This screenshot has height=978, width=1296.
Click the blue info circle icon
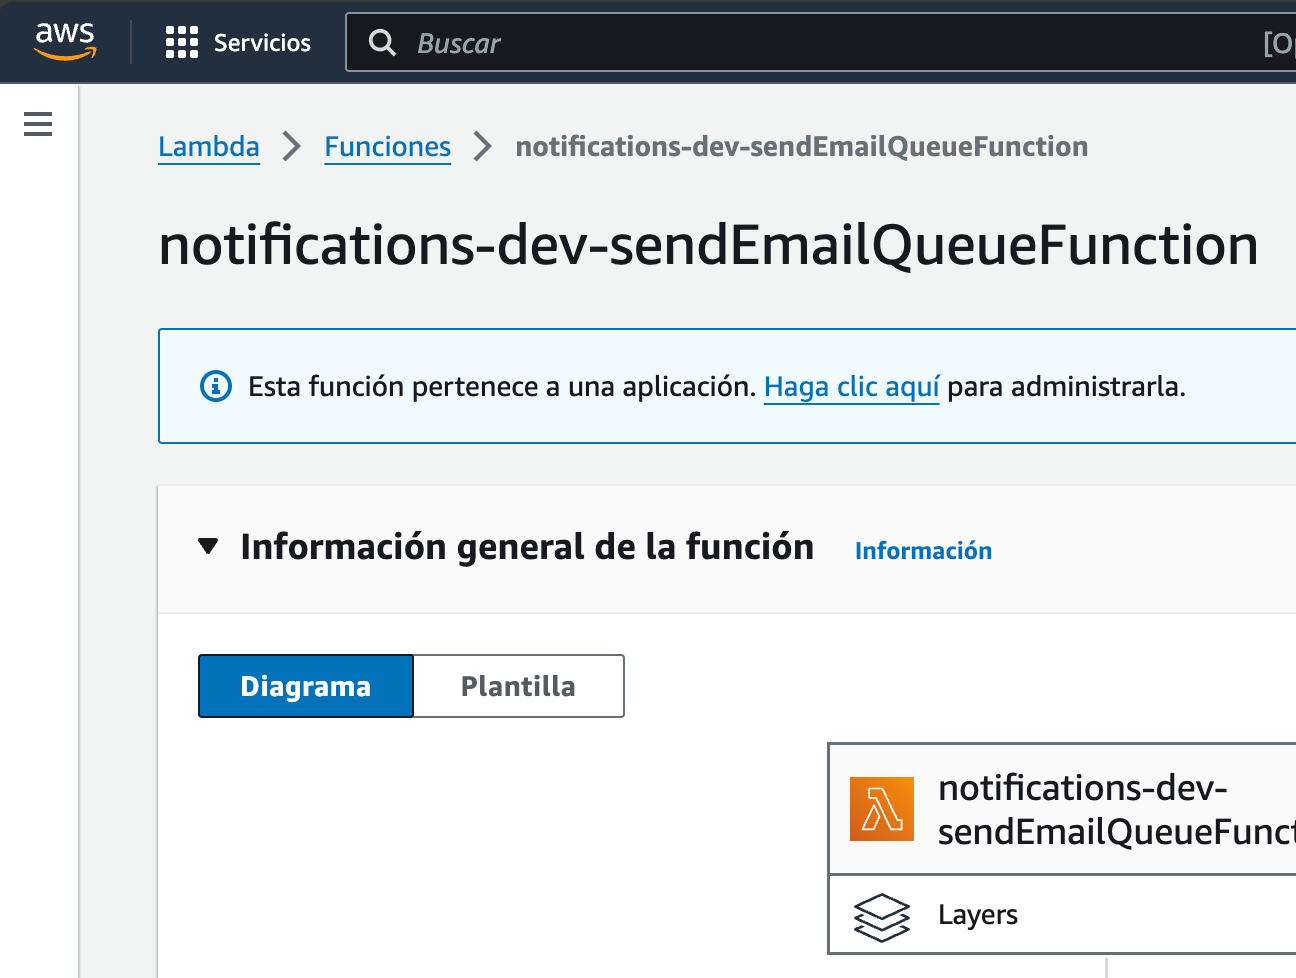[216, 386]
